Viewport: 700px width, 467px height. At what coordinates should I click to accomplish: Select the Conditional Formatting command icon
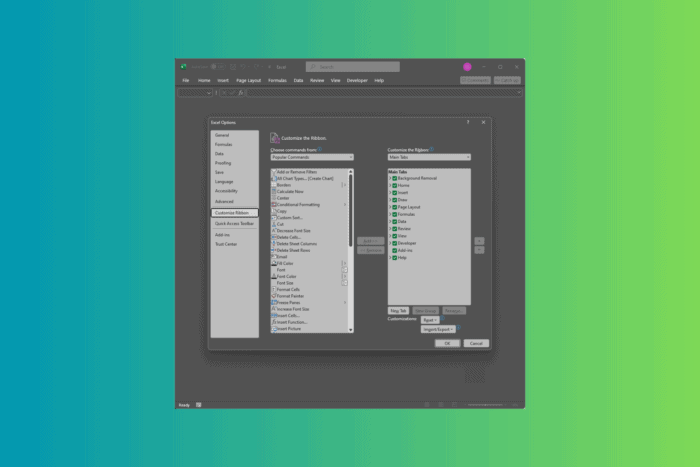pyautogui.click(x=274, y=204)
